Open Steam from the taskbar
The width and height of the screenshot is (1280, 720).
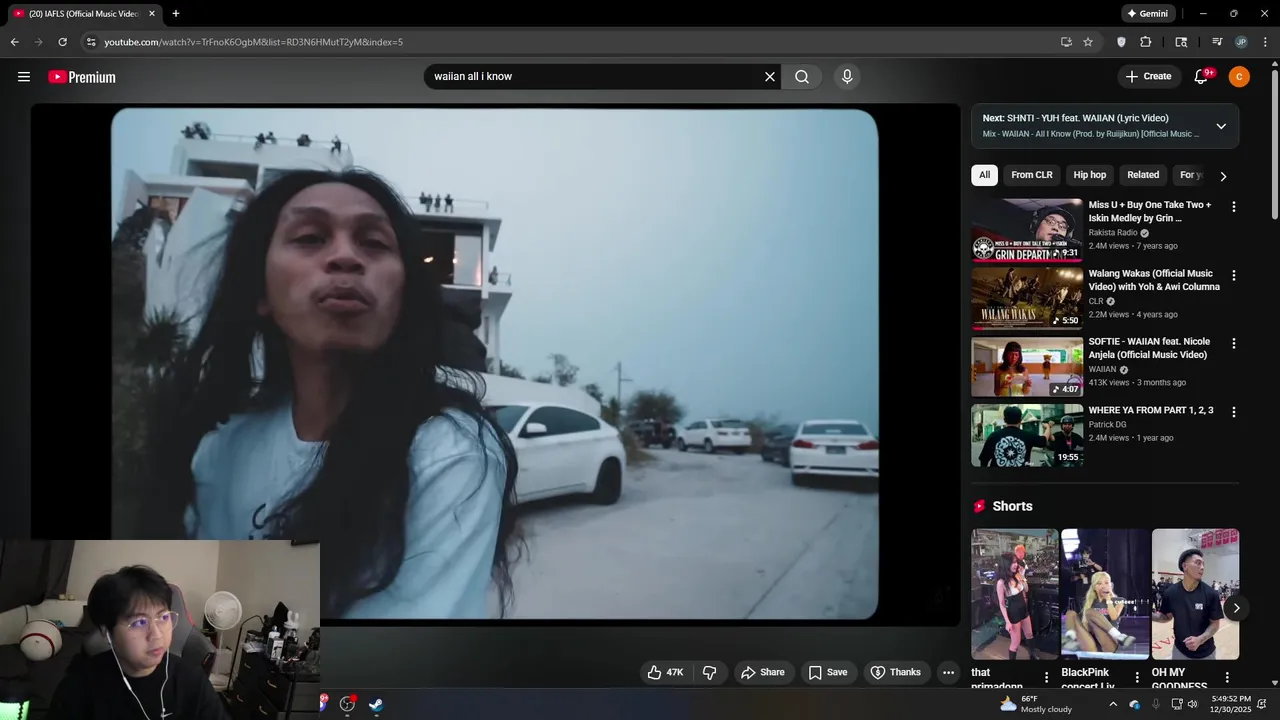376,704
